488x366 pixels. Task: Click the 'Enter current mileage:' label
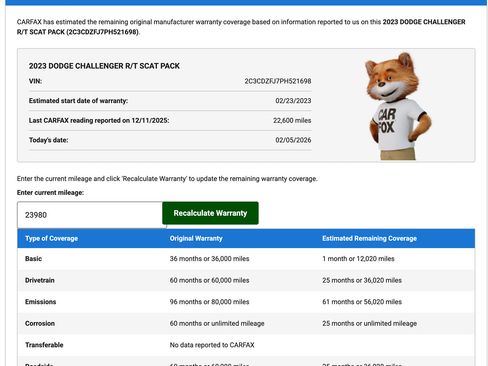coord(50,193)
